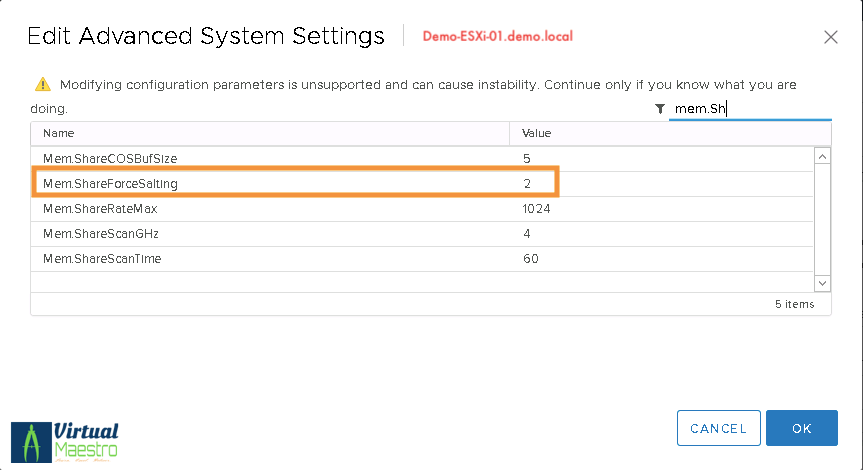Click the filter funnel icon
The height and width of the screenshot is (470, 863).
[x=660, y=109]
